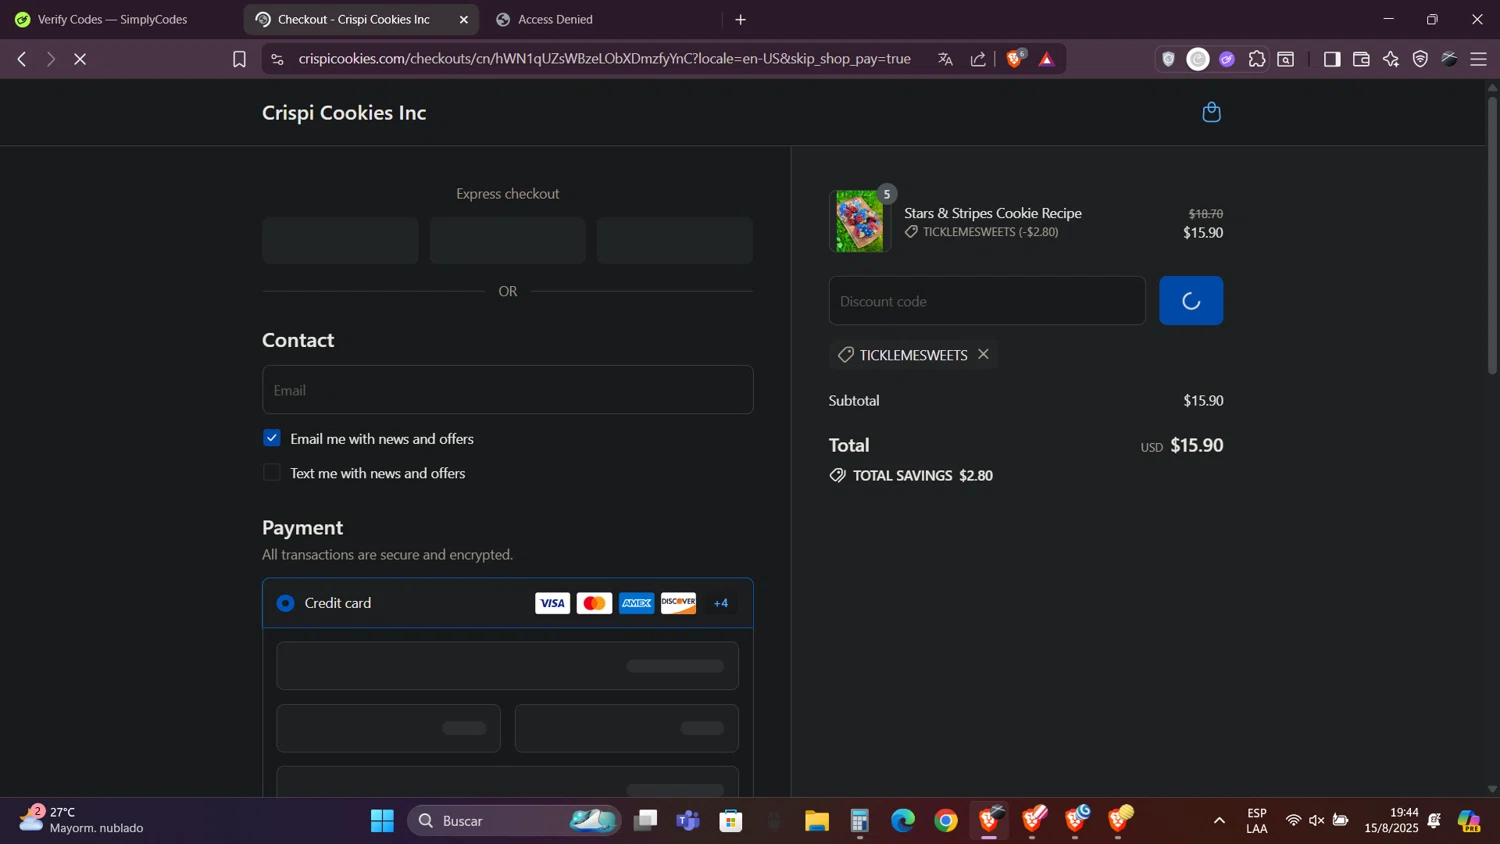This screenshot has width=1500, height=844.
Task: Open Brave Rewards triangle icon
Action: [1047, 59]
